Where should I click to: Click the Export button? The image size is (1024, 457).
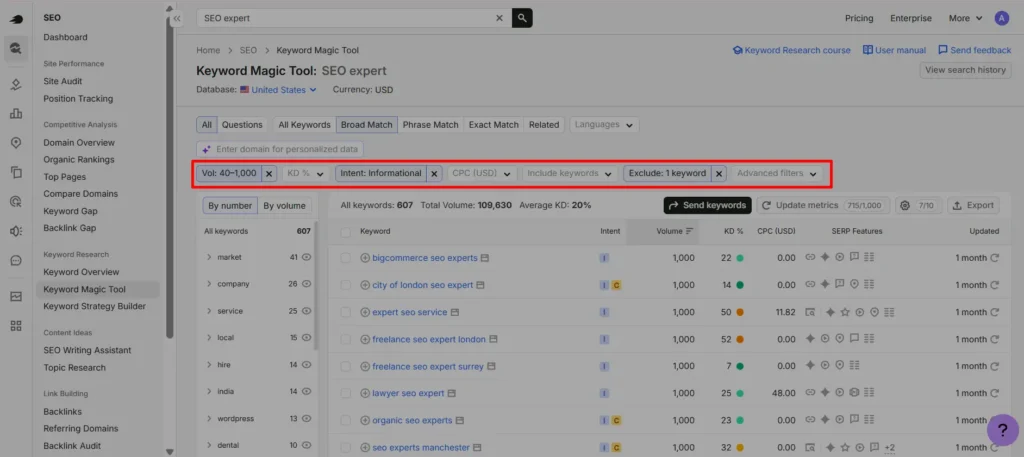(973, 206)
